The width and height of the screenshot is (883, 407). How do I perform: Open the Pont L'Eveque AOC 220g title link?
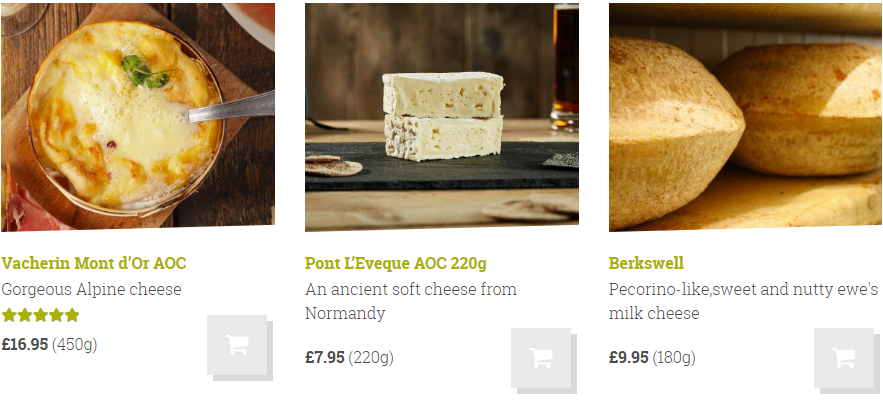(x=396, y=263)
